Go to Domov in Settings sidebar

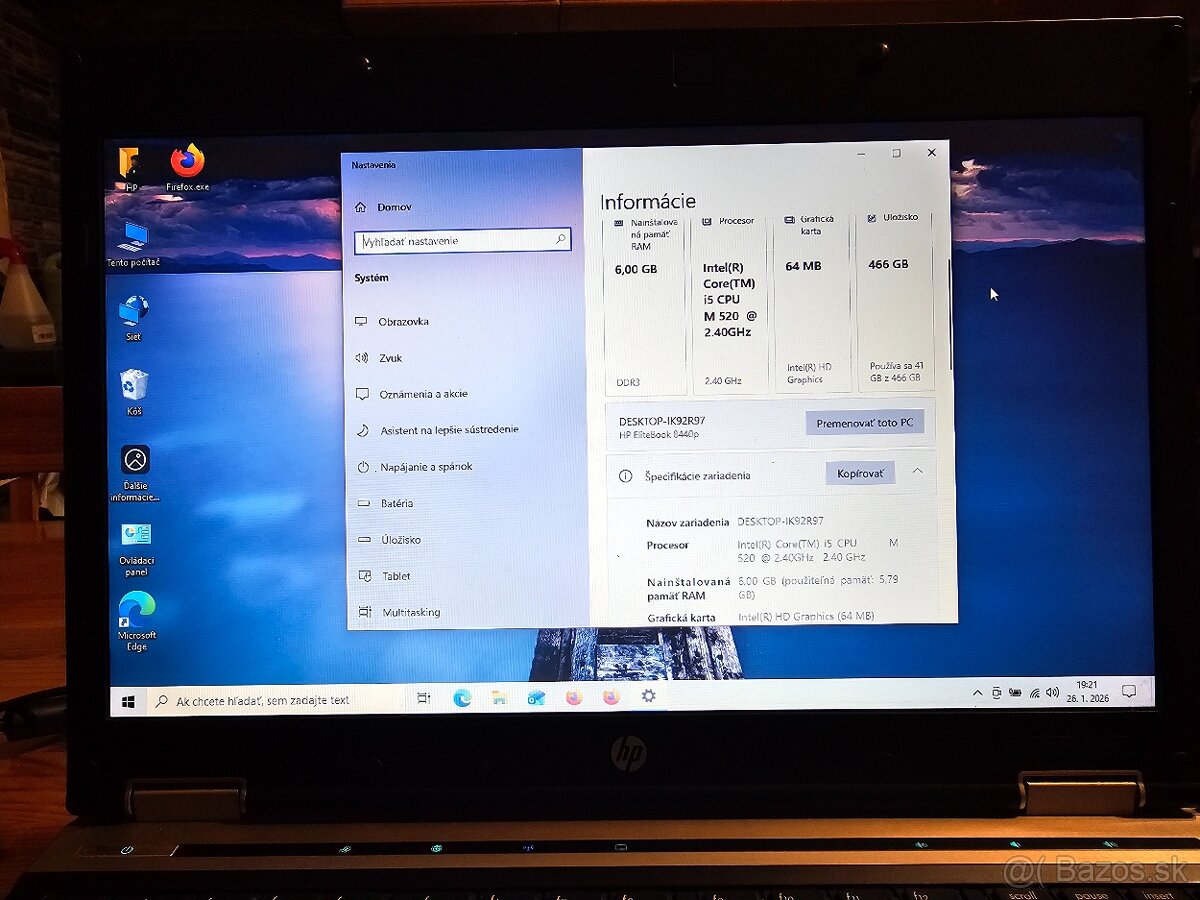[393, 207]
